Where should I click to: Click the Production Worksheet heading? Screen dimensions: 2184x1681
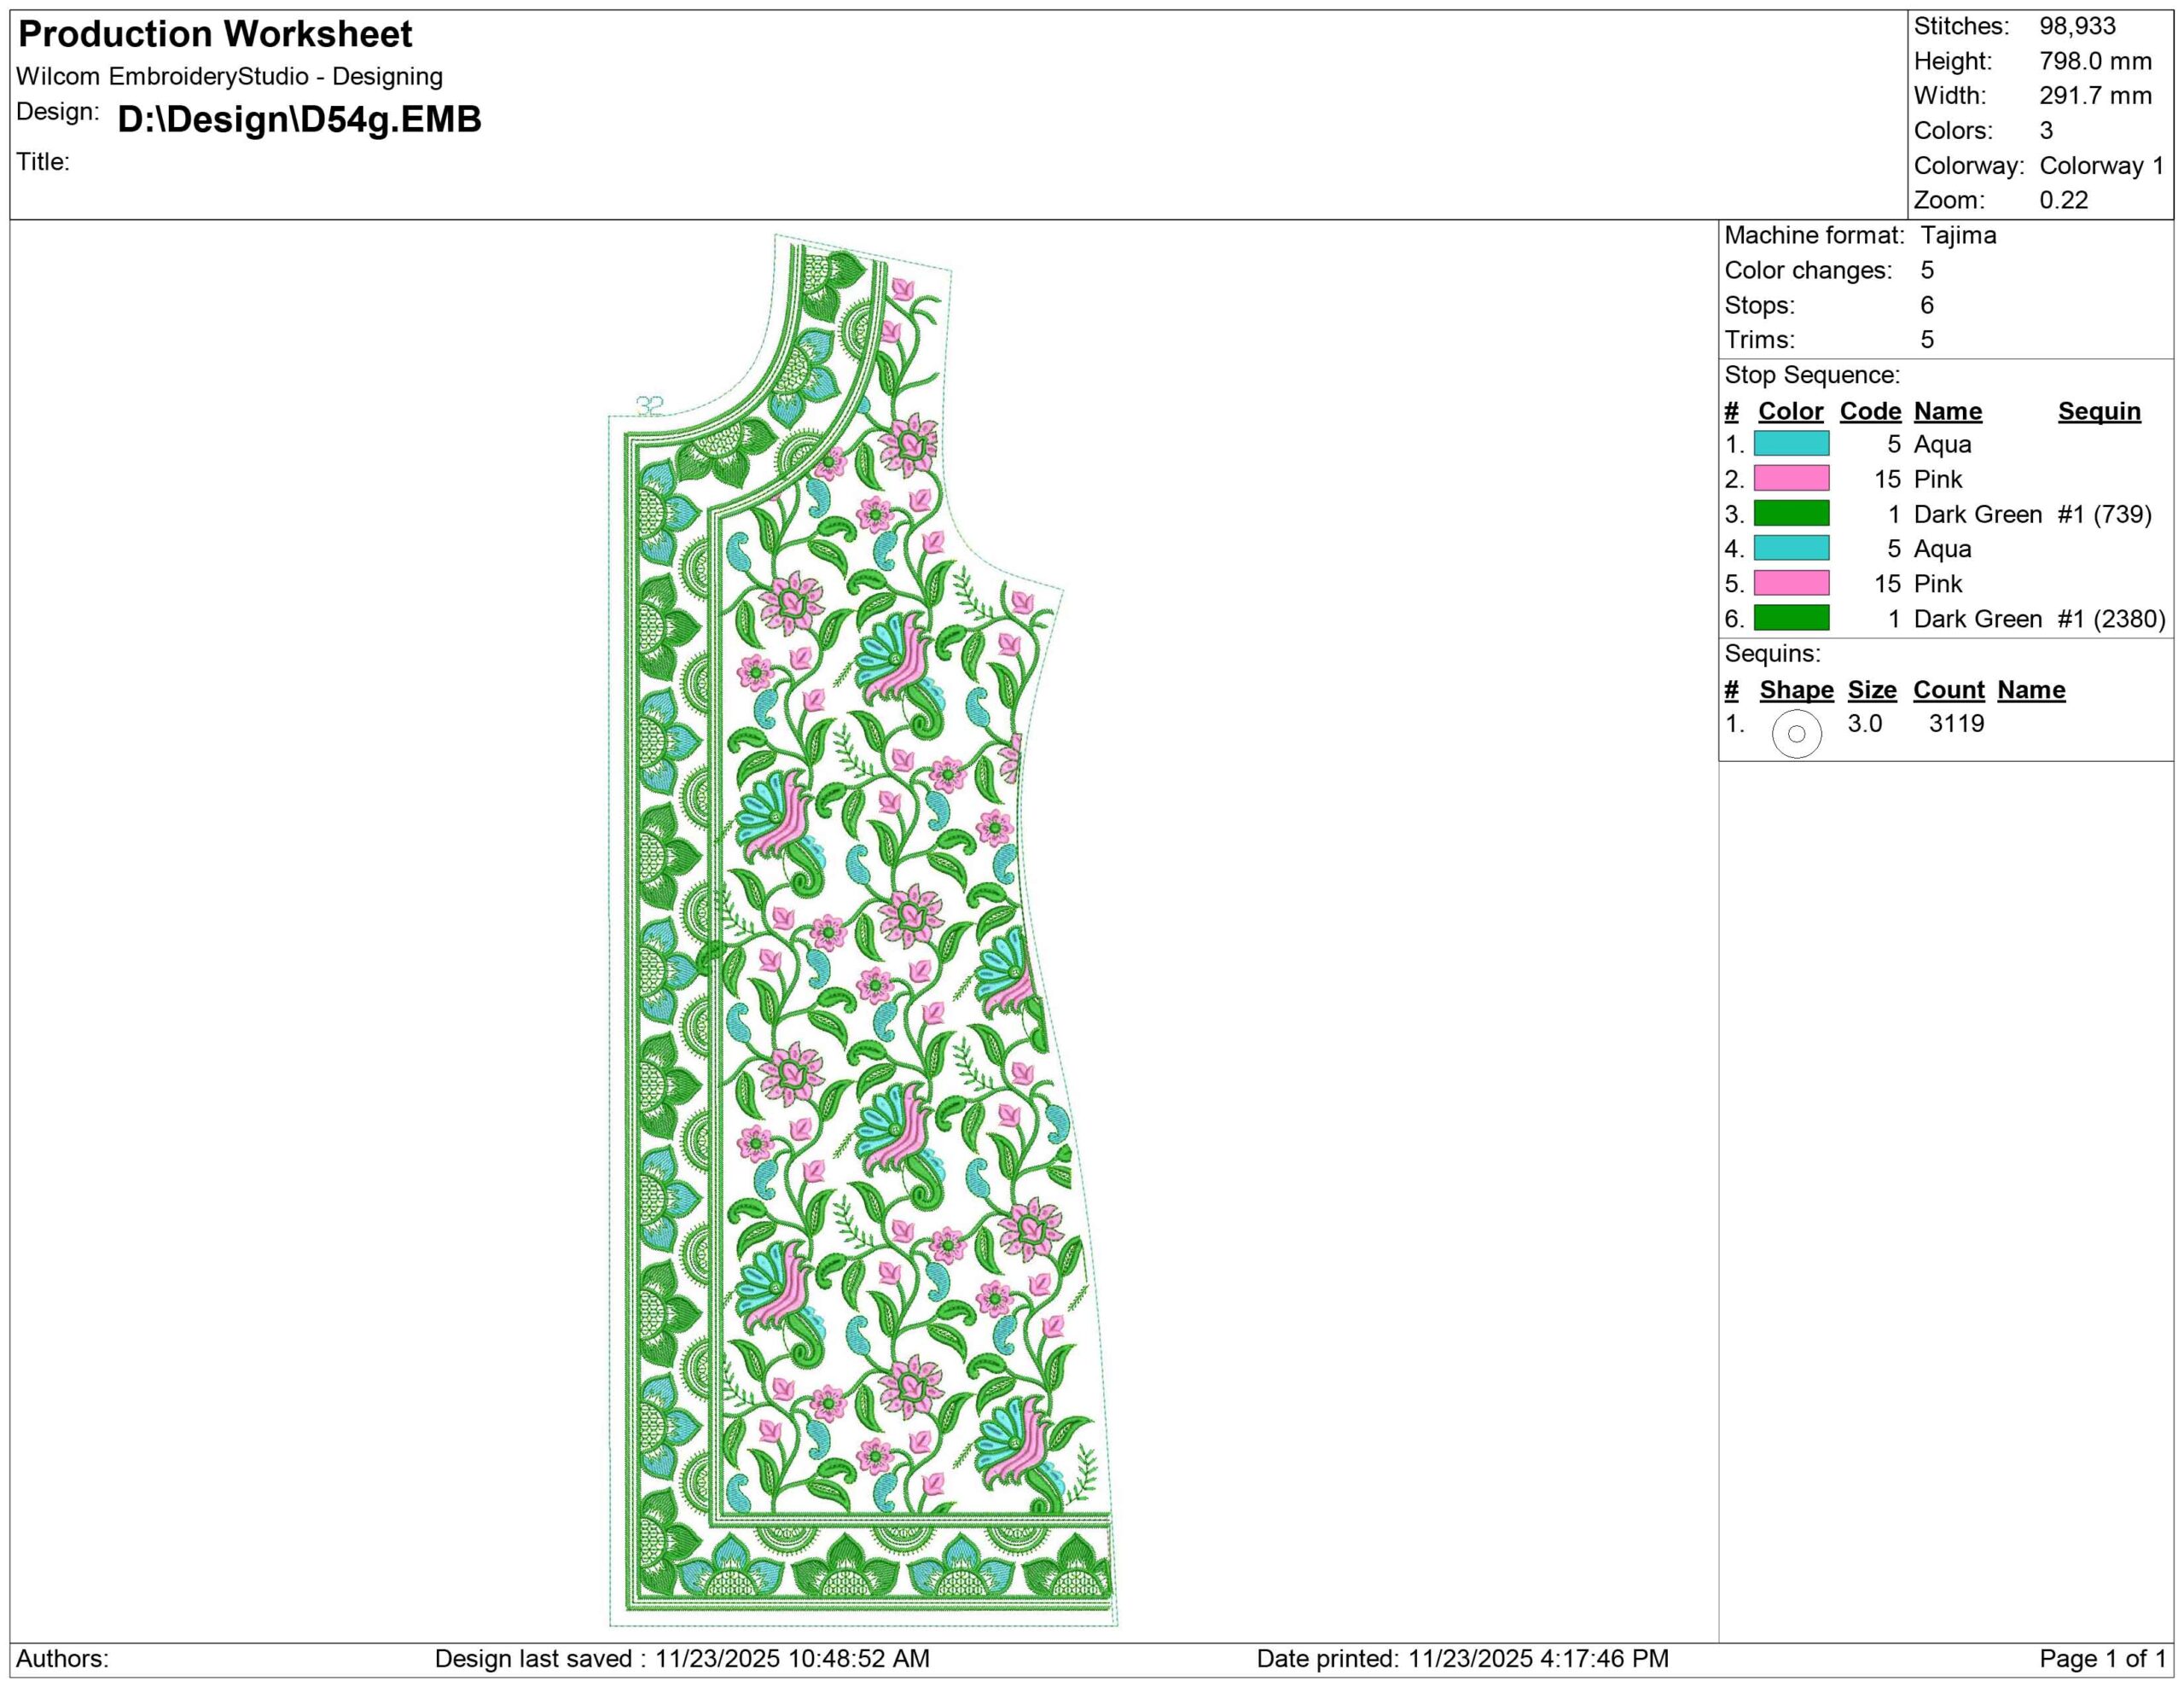pyautogui.click(x=215, y=34)
